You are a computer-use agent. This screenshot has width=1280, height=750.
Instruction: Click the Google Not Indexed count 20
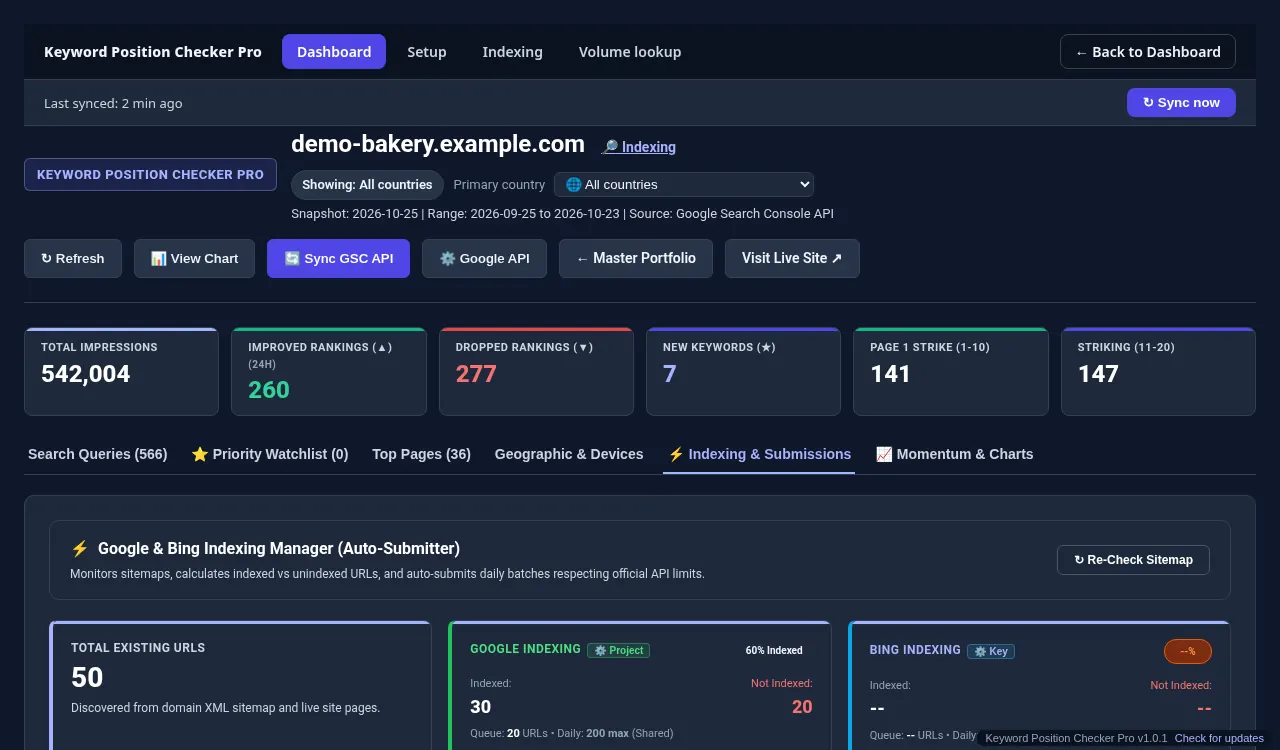[x=802, y=707]
